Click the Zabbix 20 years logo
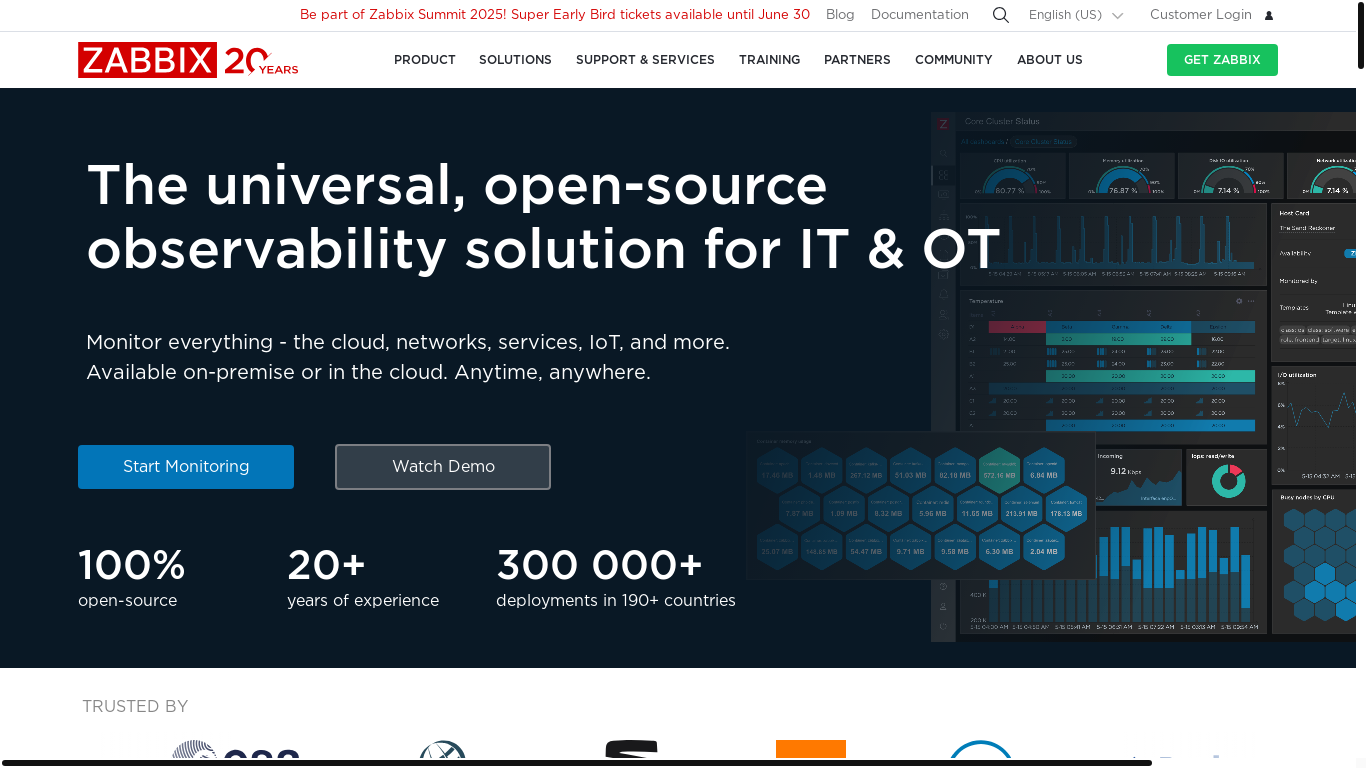This screenshot has width=1366, height=768. point(188,60)
